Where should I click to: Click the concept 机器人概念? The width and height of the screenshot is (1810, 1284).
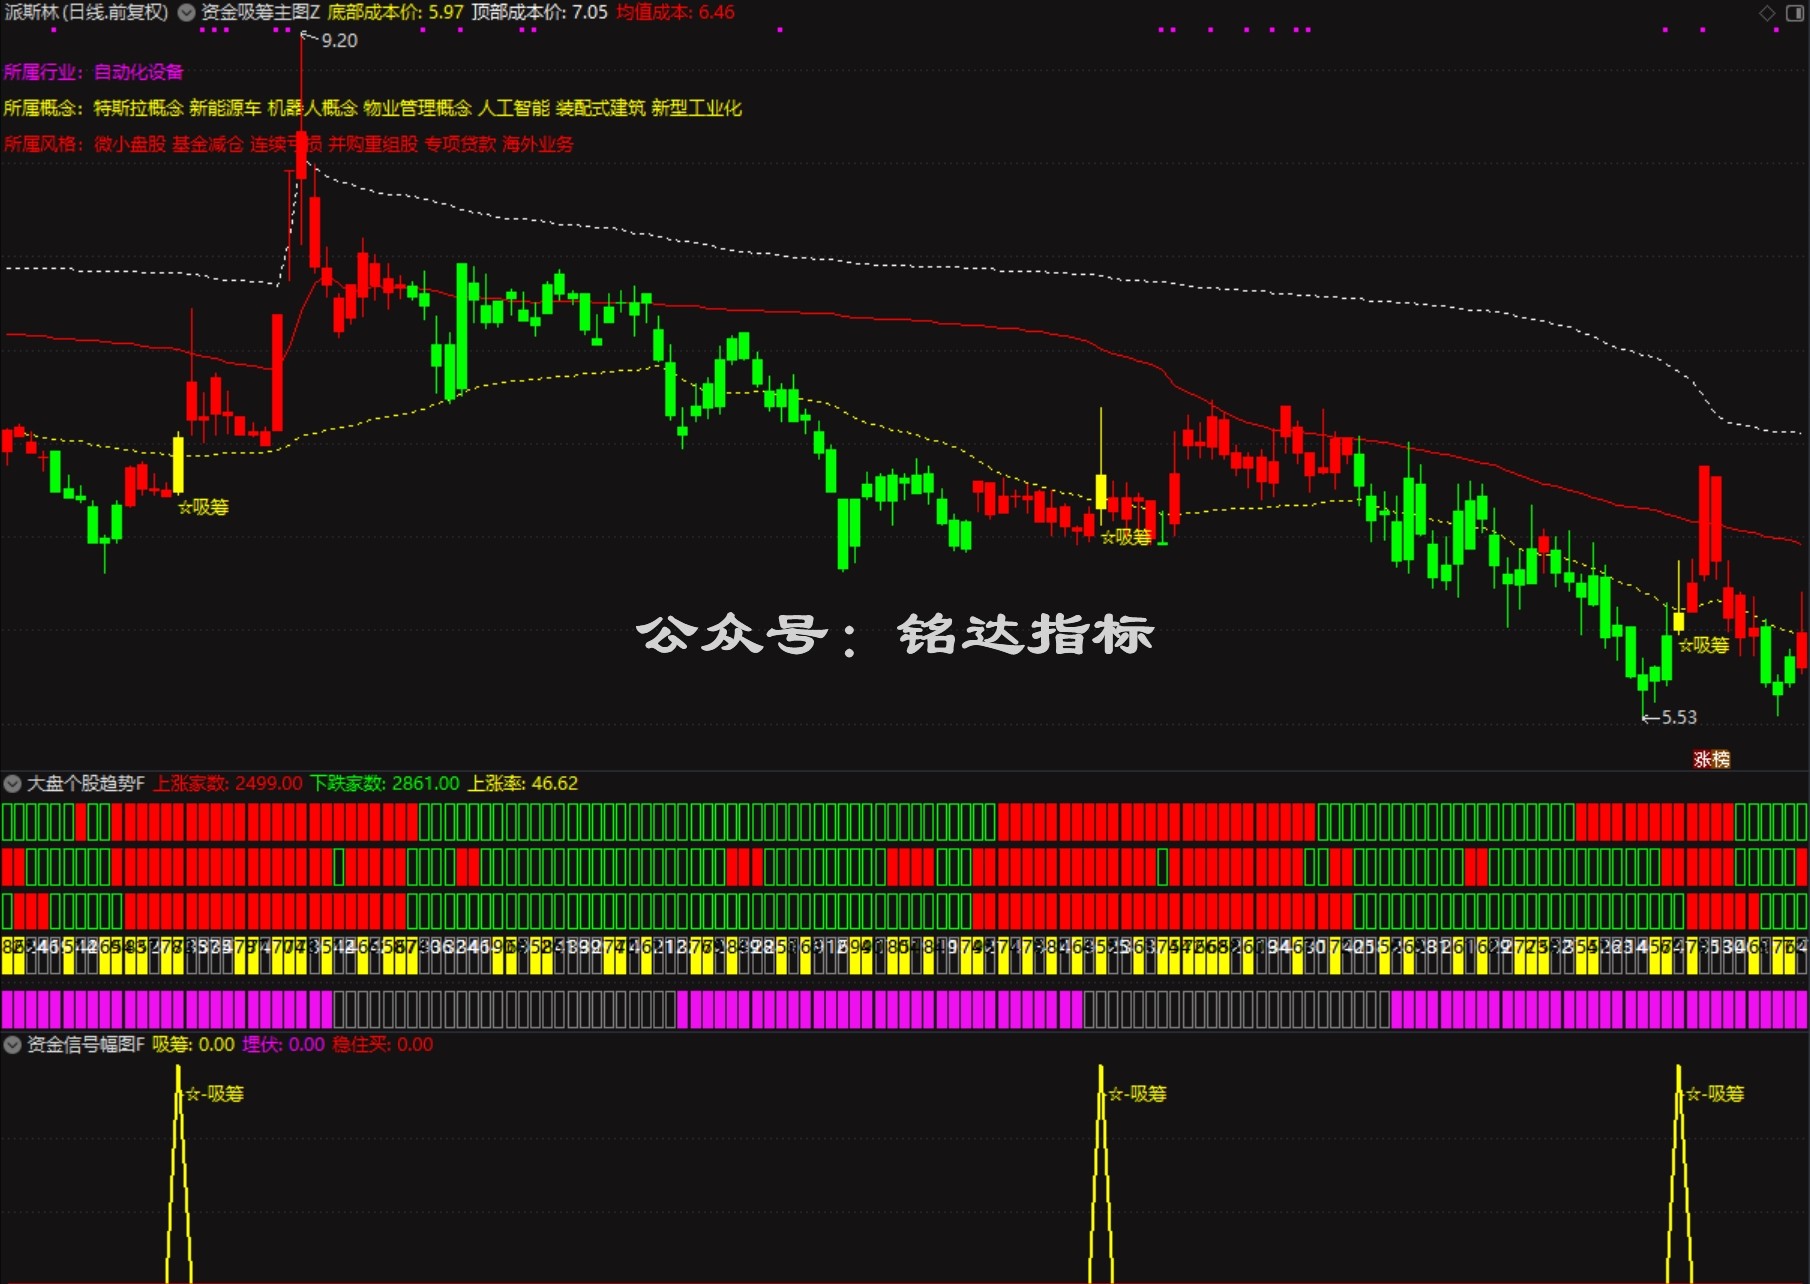312,108
